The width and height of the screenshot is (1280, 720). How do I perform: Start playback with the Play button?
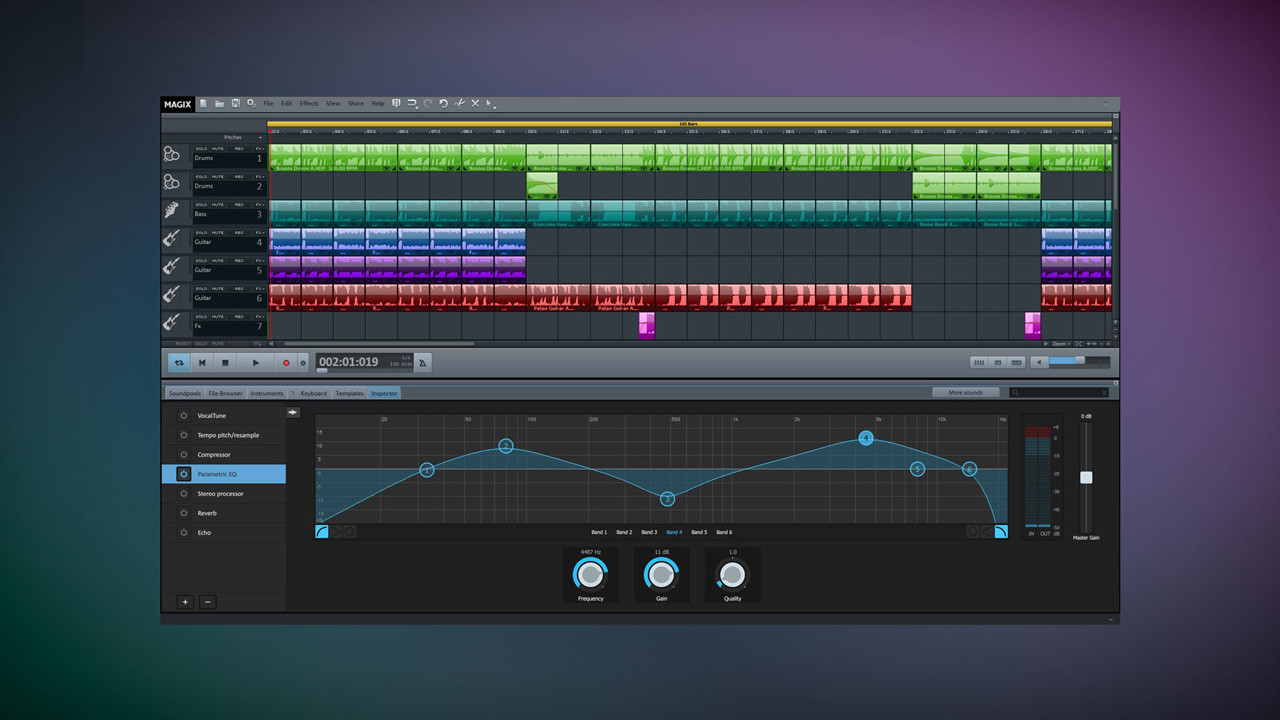(x=255, y=362)
